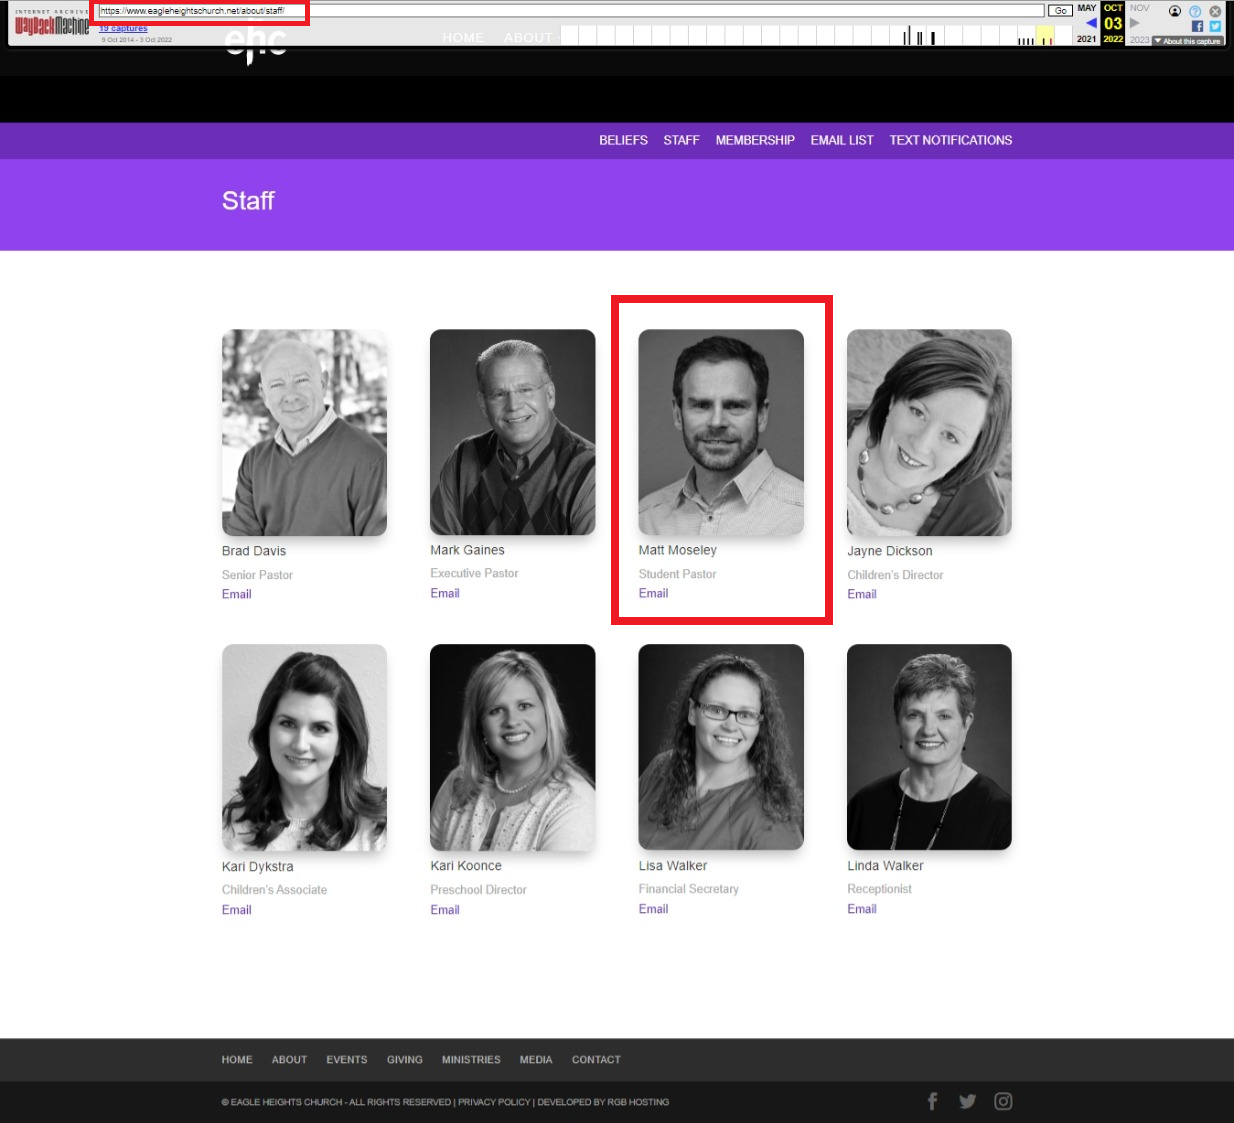Click Linda Walker's photo
1234x1123 pixels.
click(929, 747)
